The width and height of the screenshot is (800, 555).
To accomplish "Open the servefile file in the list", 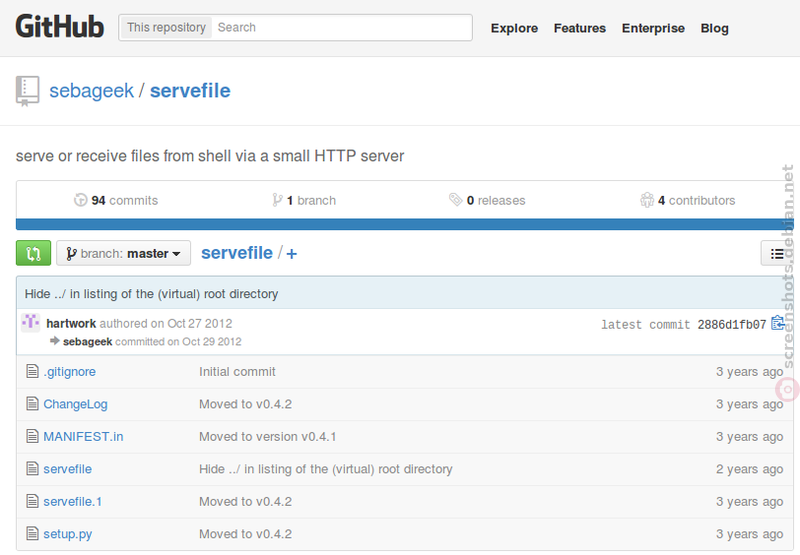I will [67, 469].
